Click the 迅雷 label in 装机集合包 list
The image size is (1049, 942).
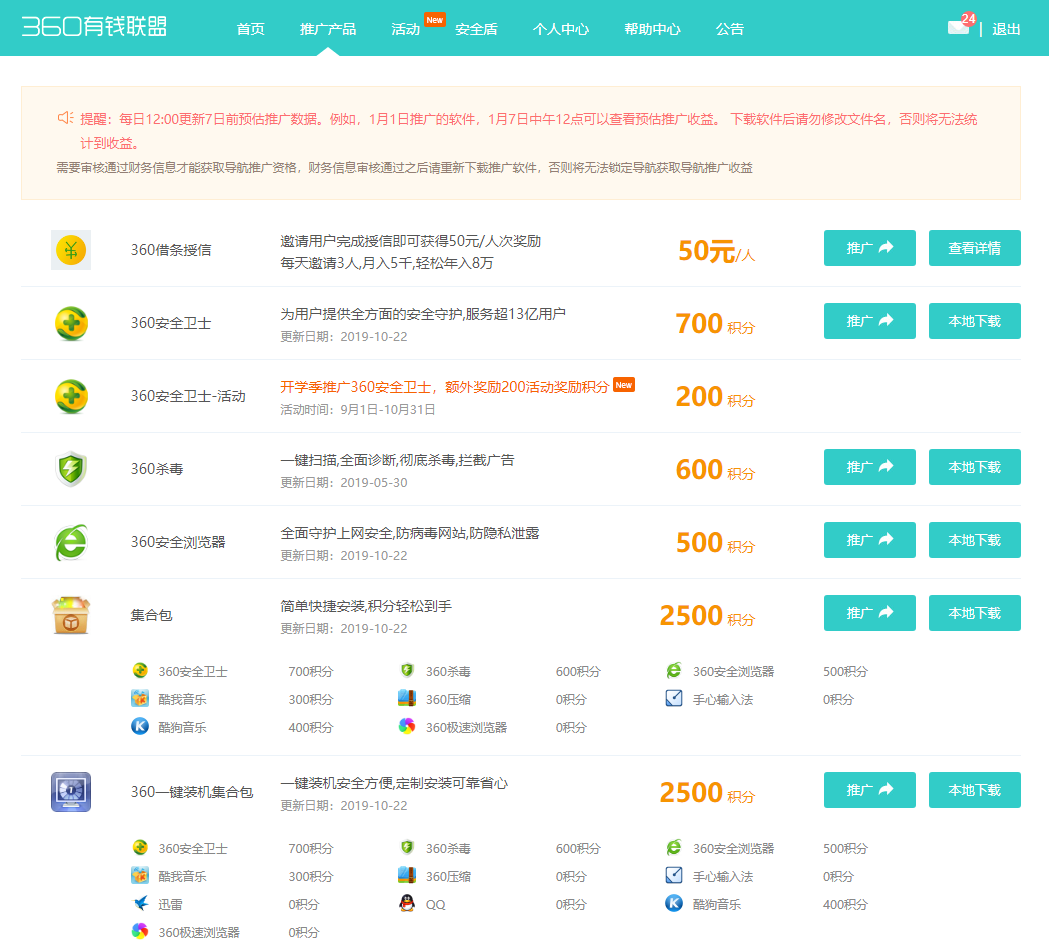[x=171, y=905]
